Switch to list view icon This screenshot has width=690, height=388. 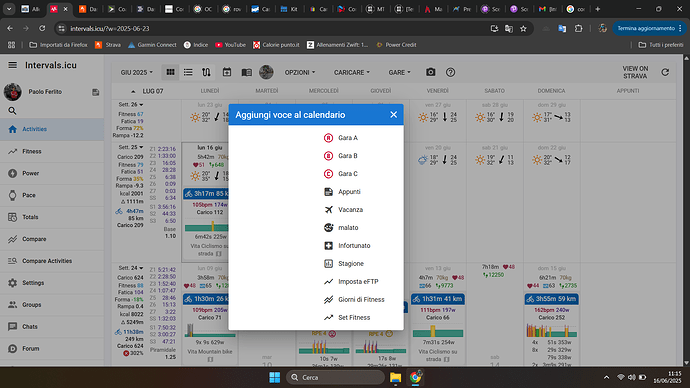pos(188,72)
